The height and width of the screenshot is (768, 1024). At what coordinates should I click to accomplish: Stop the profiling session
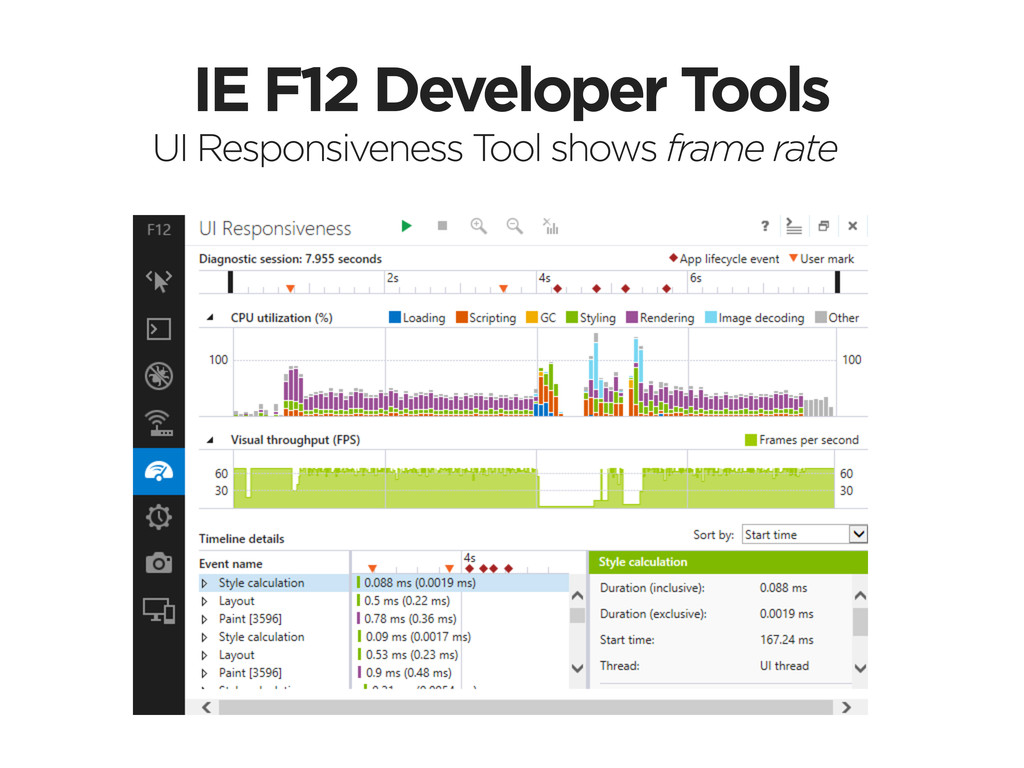coord(442,227)
